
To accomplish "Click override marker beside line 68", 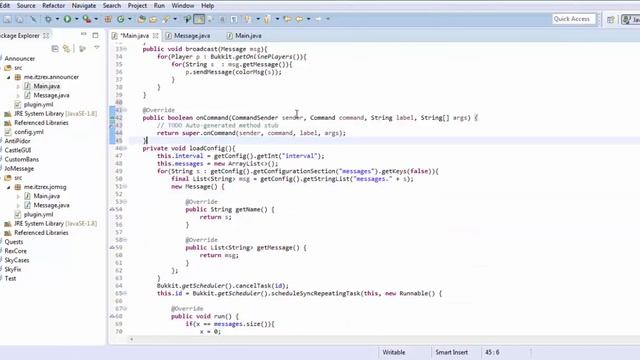I will coord(112,316).
